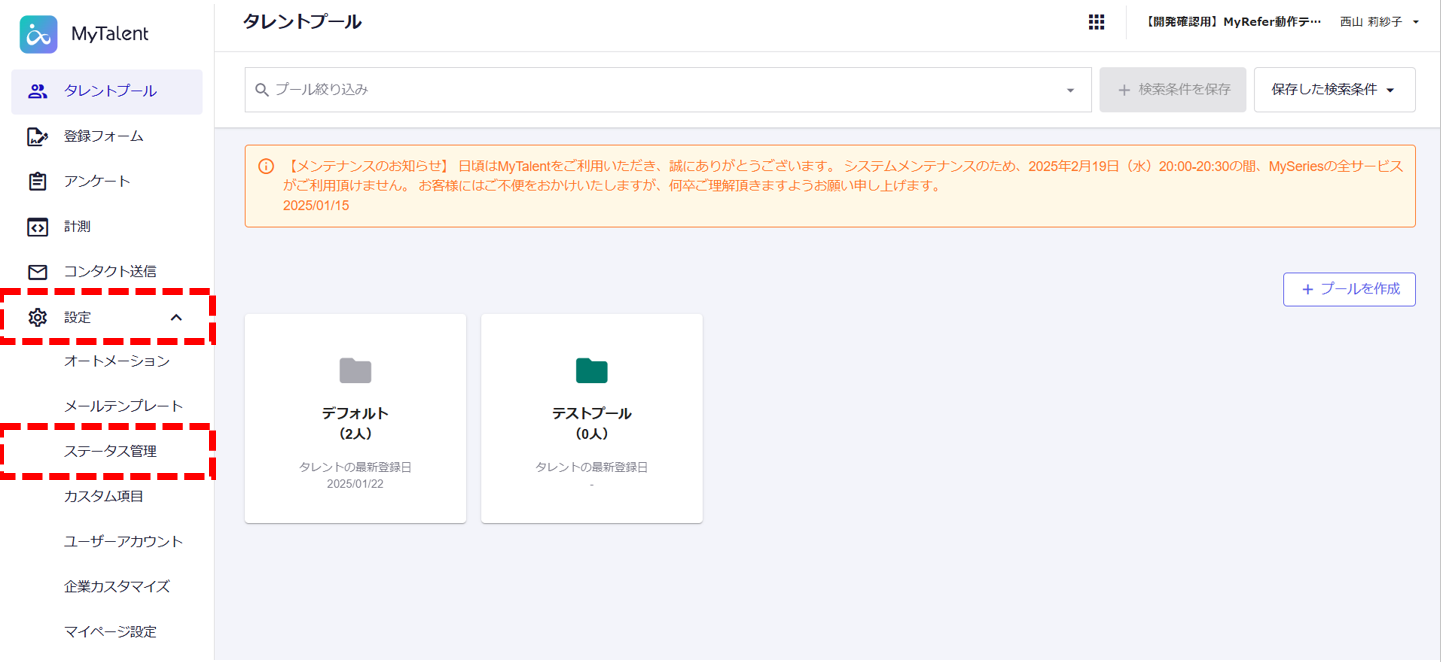Click the 登録フォーム icon in sidebar
Viewport: 1441px width, 662px height.
[x=38, y=137]
